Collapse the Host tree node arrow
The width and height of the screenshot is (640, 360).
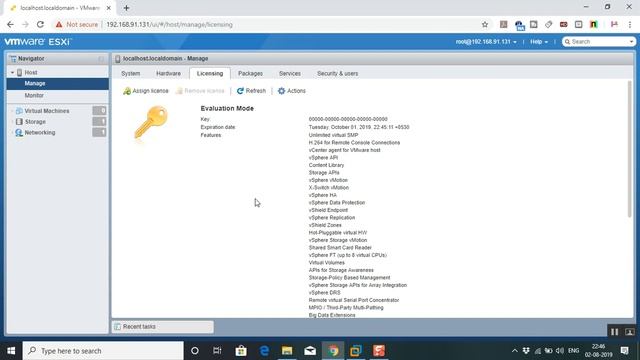(x=12, y=72)
